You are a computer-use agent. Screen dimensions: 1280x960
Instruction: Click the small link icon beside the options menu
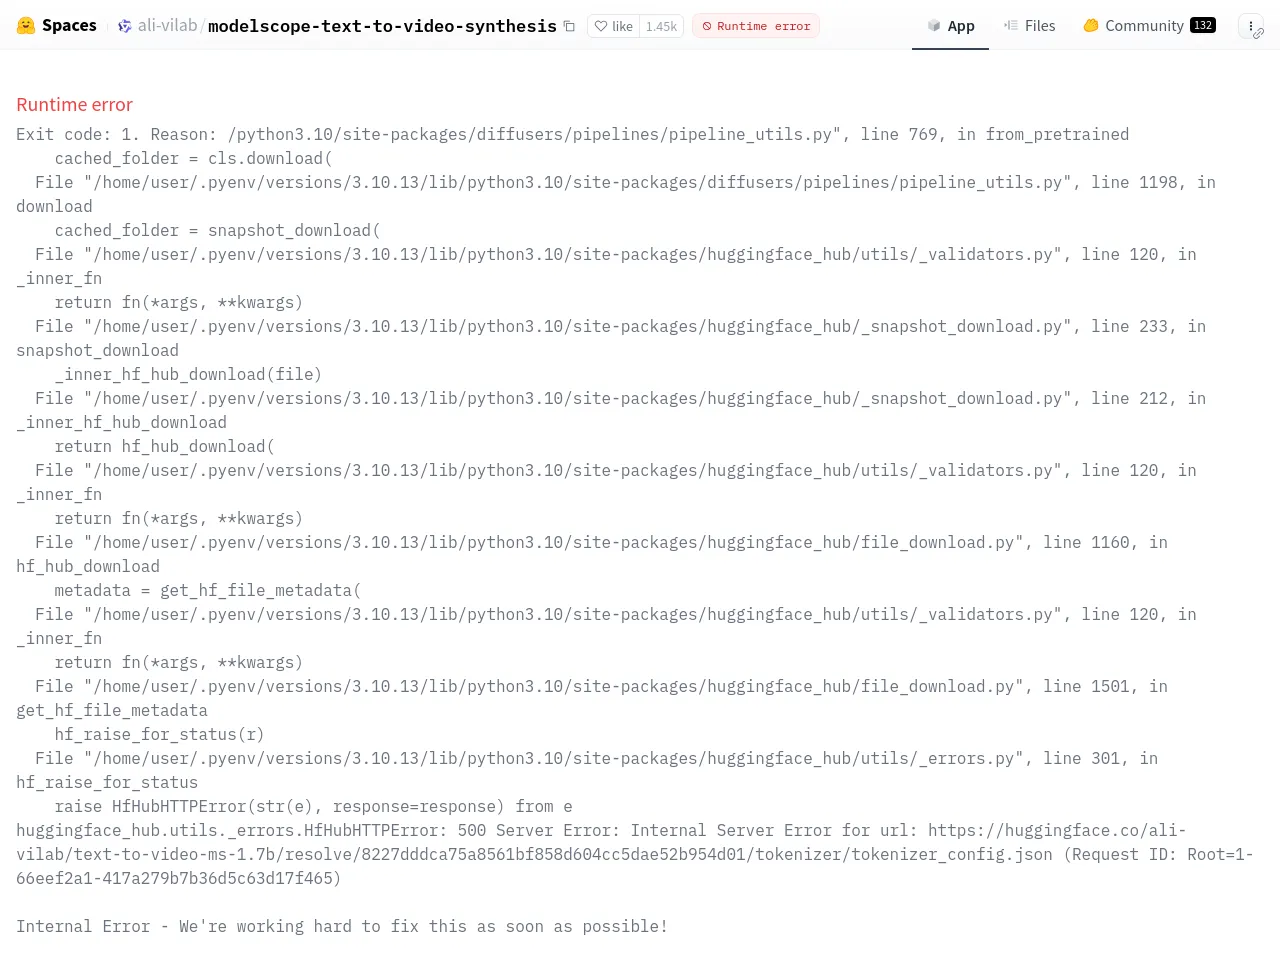coord(1258,34)
